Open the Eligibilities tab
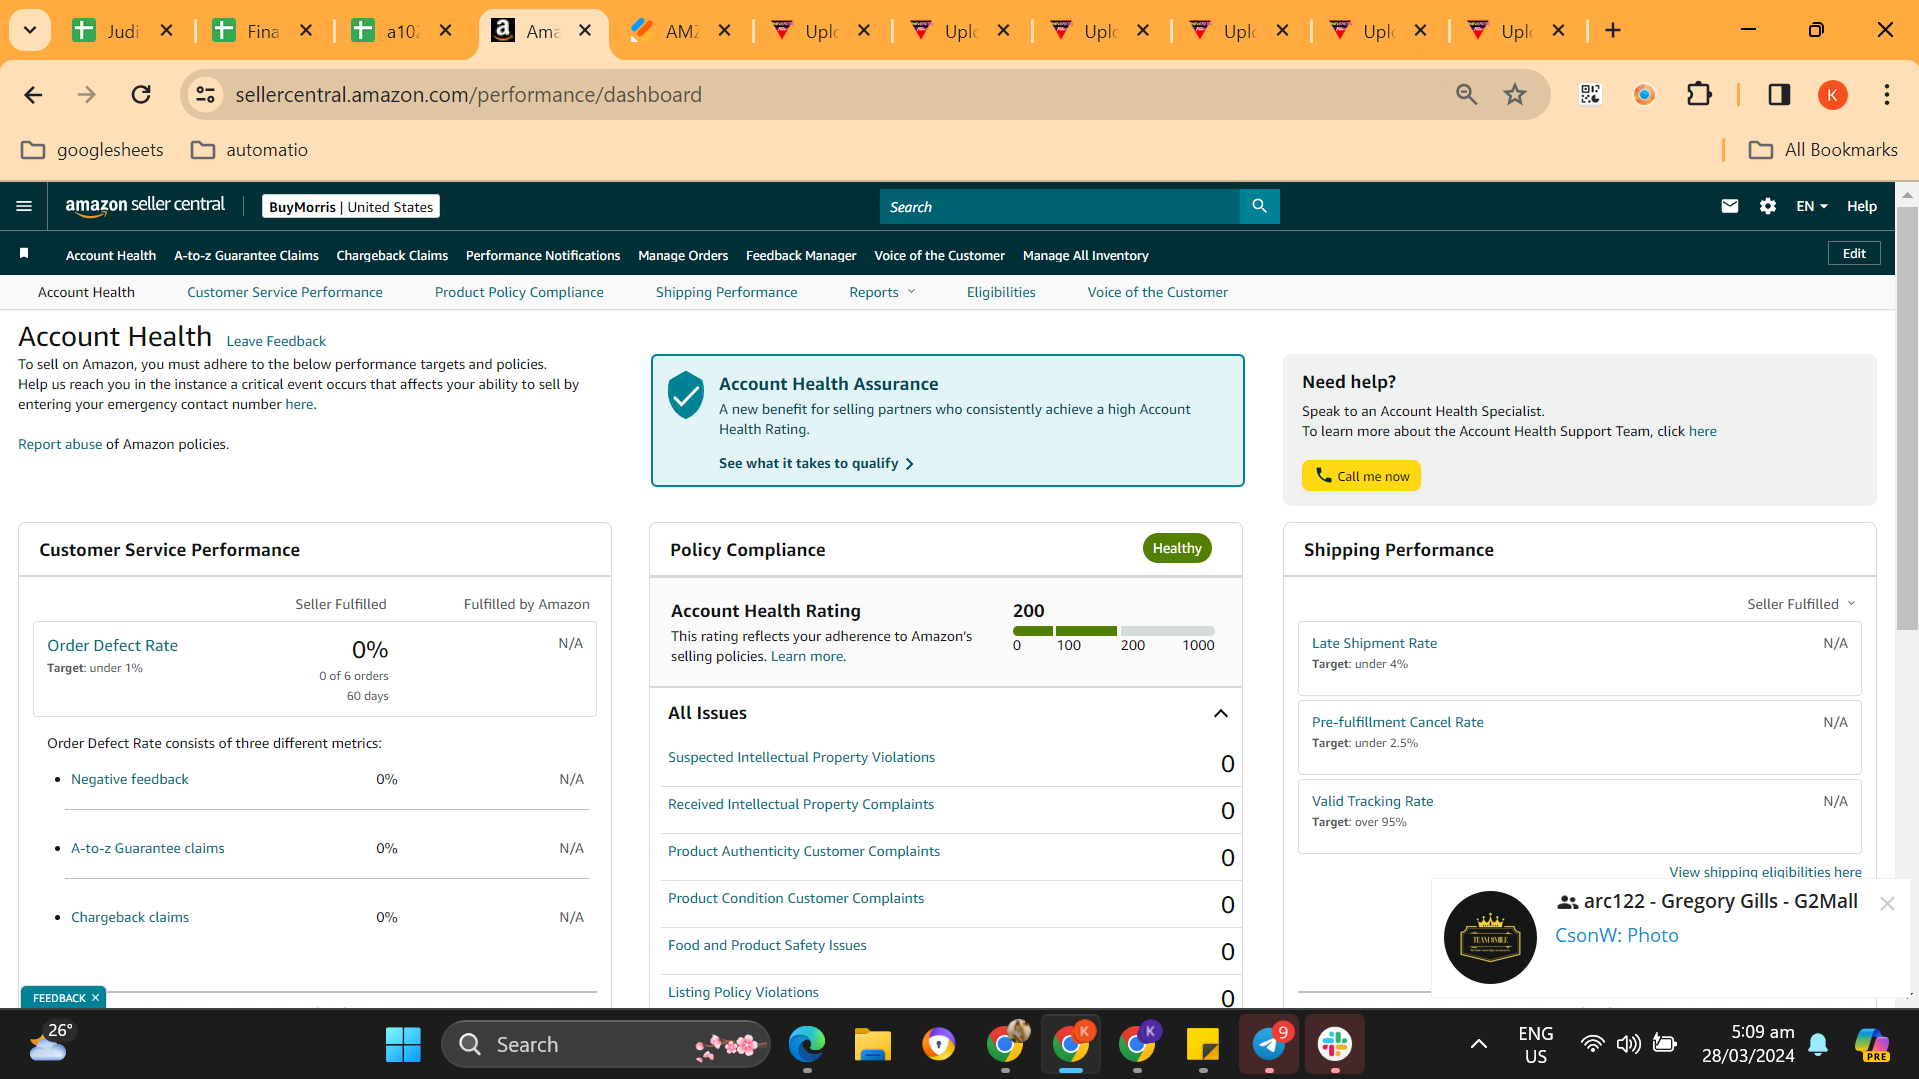 coord(1001,292)
